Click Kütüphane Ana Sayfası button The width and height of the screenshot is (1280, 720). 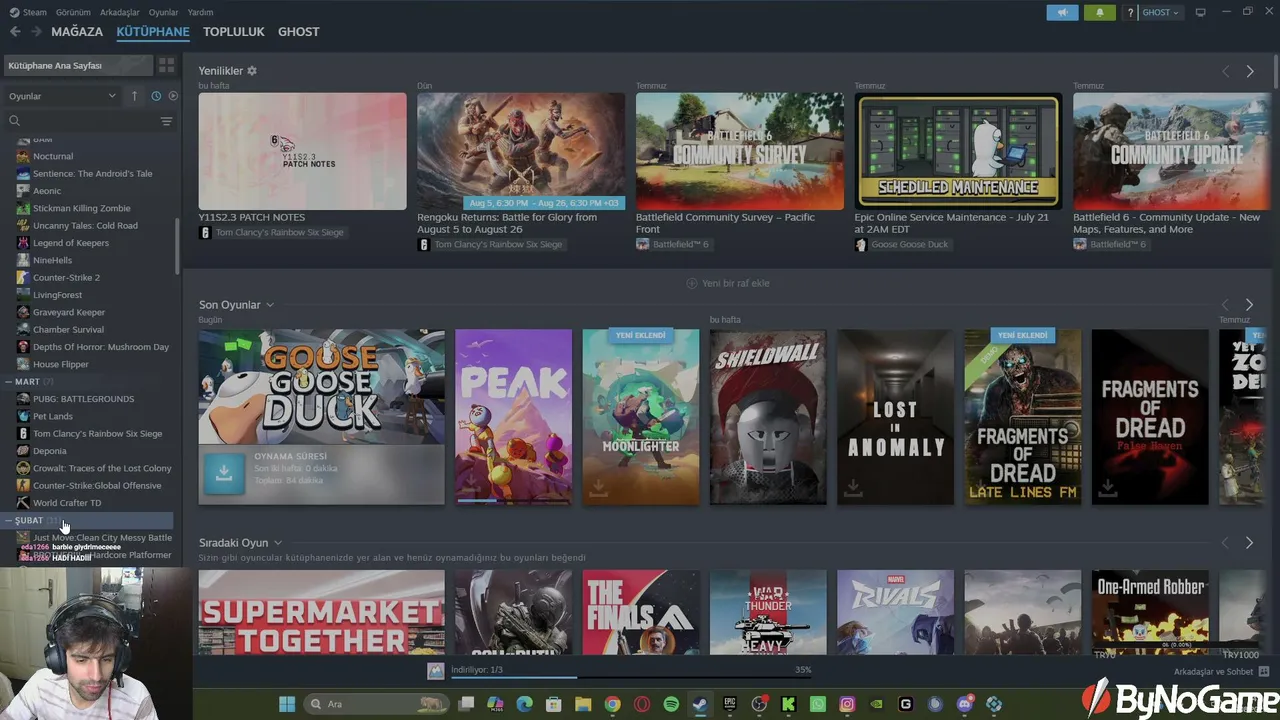[78, 65]
